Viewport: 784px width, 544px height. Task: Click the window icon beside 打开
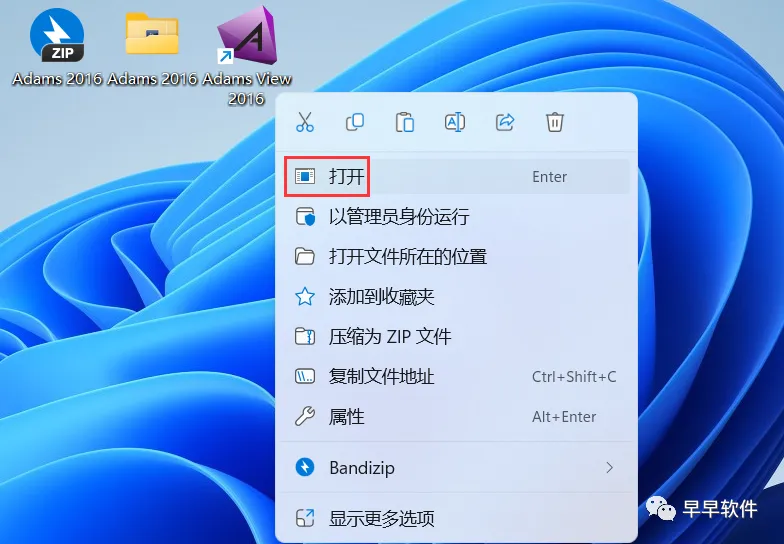305,176
